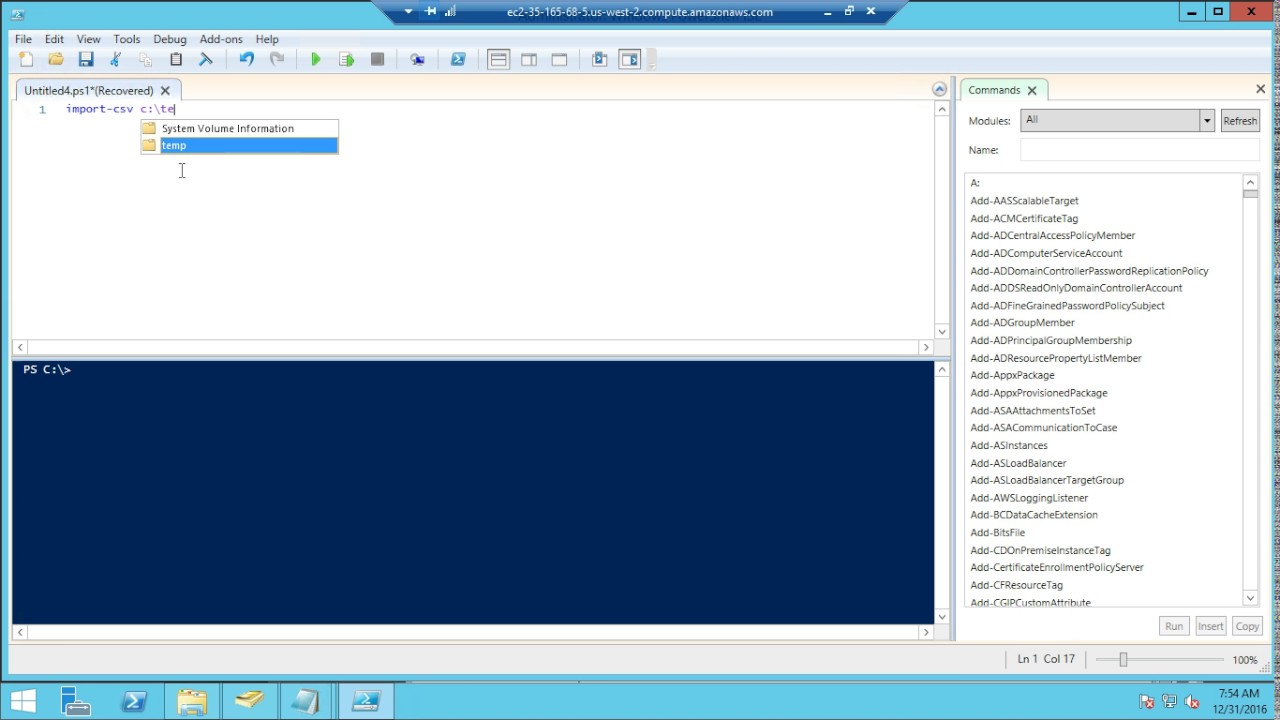The width and height of the screenshot is (1280, 720).
Task: Open the Help menu
Action: point(267,39)
